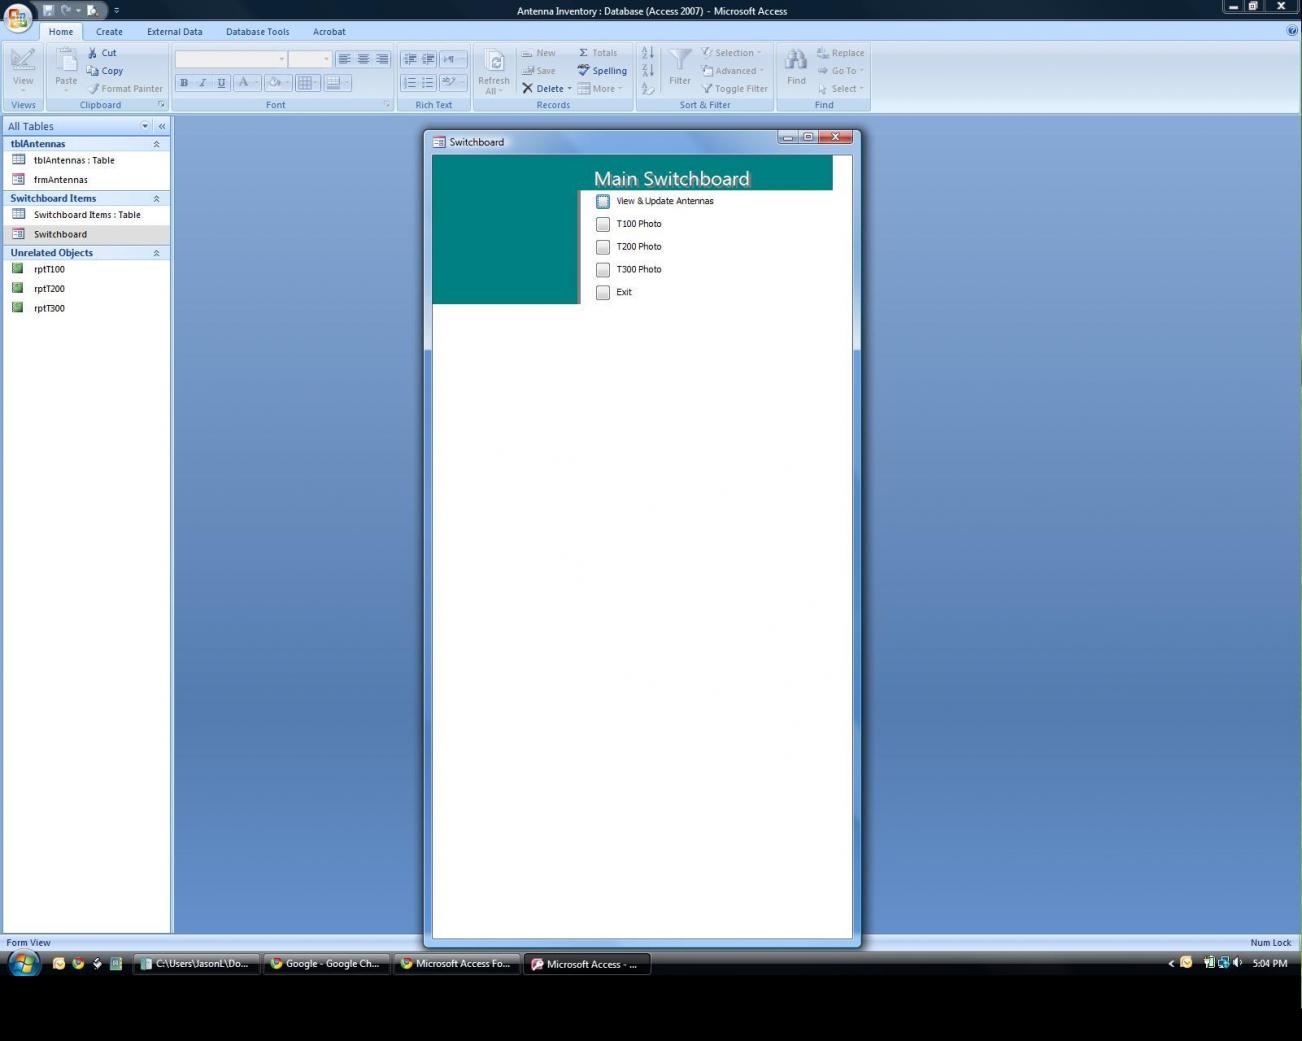This screenshot has height=1041, width=1302.
Task: Open the Selection filter dropdown
Action: (732, 53)
